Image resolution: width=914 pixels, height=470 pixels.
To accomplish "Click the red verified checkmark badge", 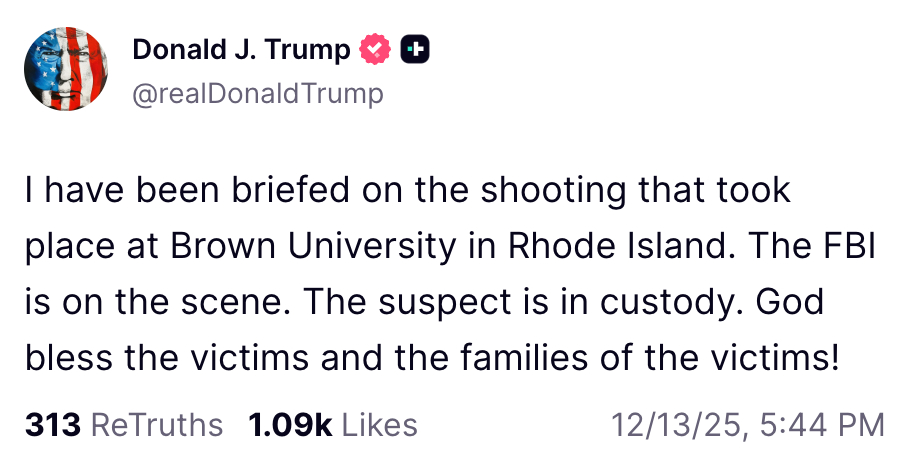I will point(374,49).
